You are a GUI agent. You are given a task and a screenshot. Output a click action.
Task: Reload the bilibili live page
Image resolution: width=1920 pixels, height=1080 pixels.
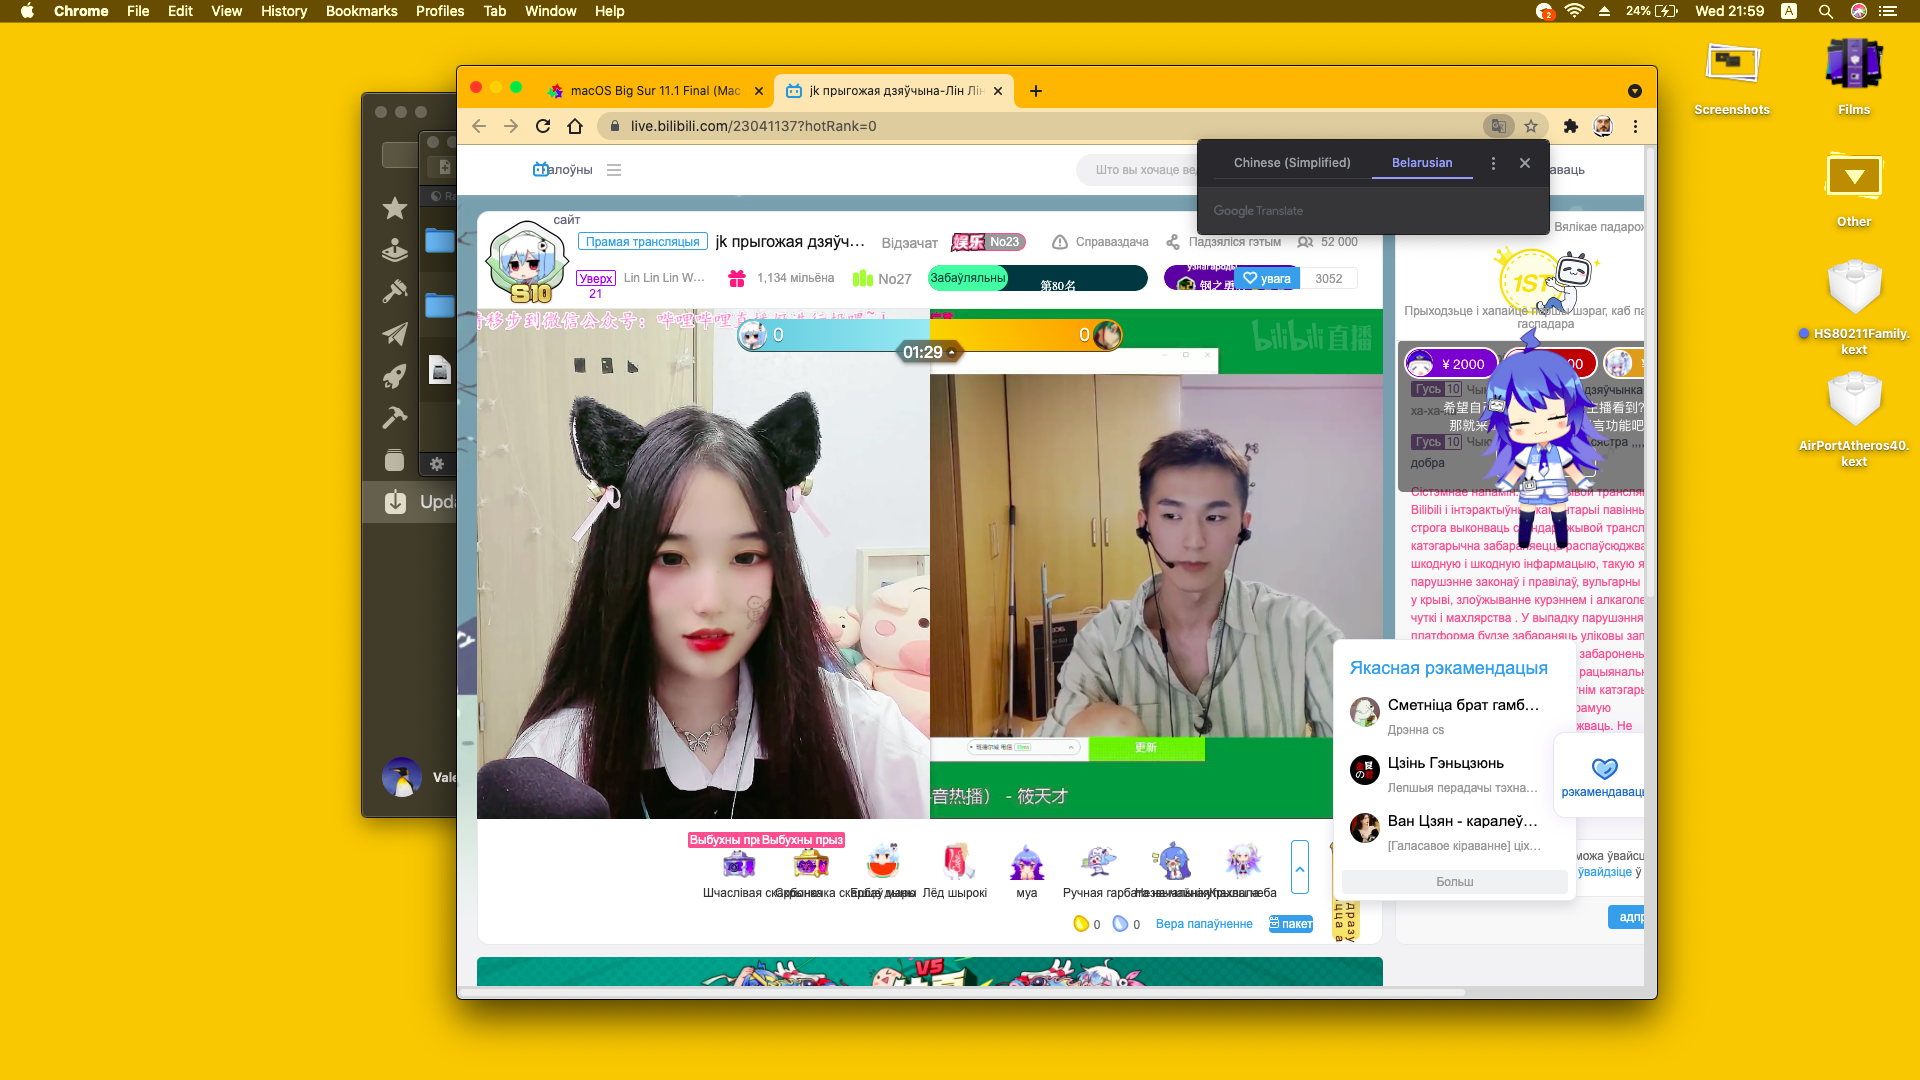pyautogui.click(x=543, y=126)
